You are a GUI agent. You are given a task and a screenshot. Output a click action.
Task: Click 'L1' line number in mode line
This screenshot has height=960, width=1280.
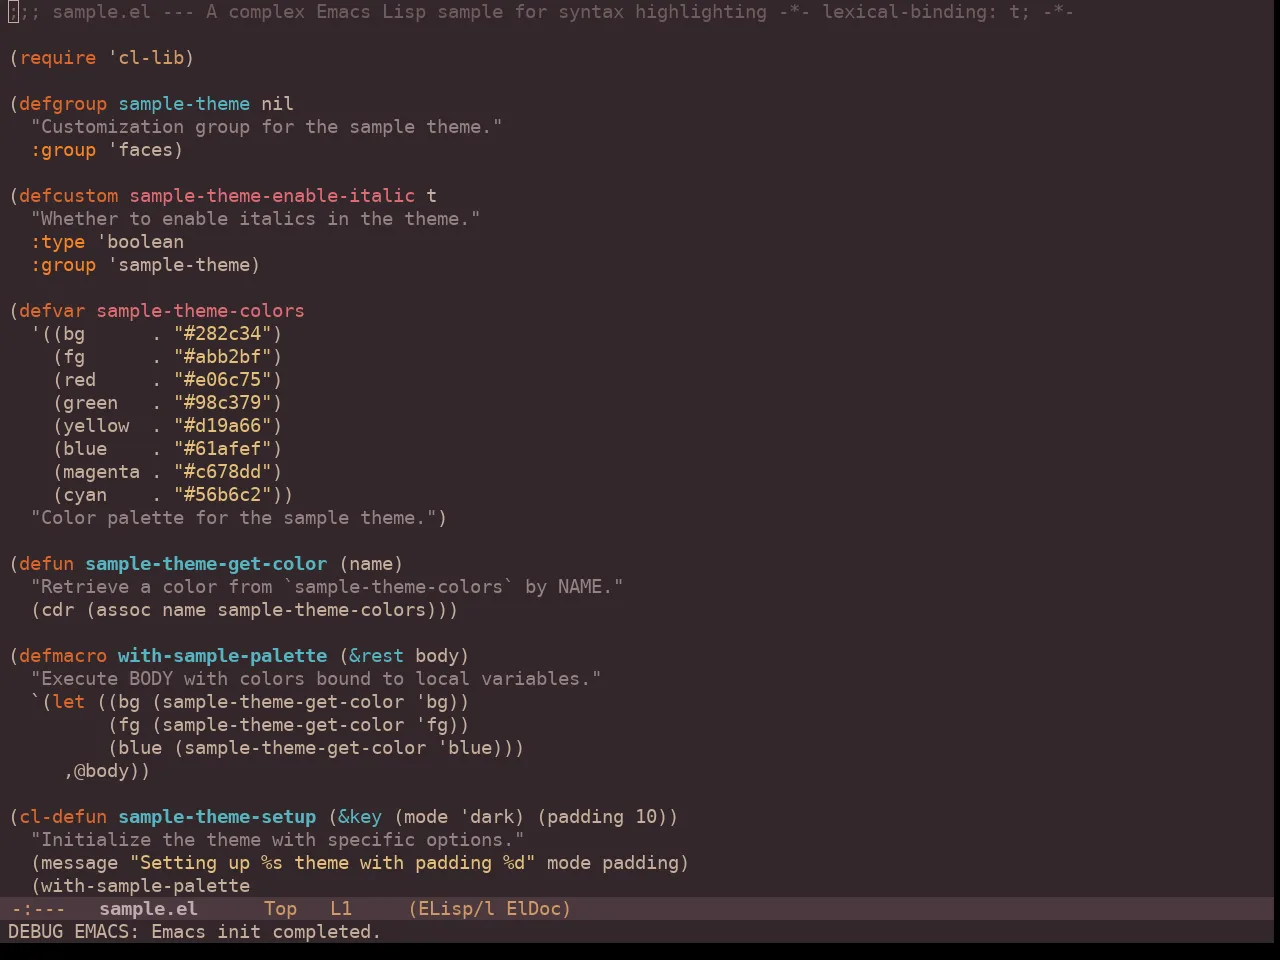point(341,909)
